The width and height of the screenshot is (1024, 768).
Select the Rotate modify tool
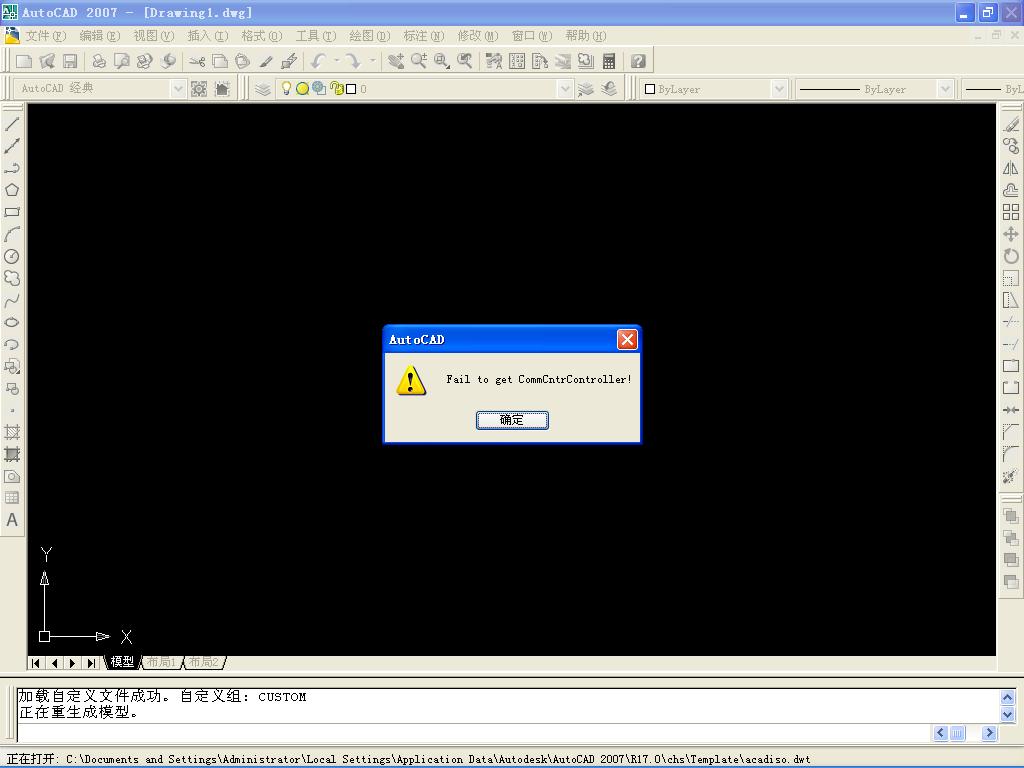click(x=1011, y=257)
